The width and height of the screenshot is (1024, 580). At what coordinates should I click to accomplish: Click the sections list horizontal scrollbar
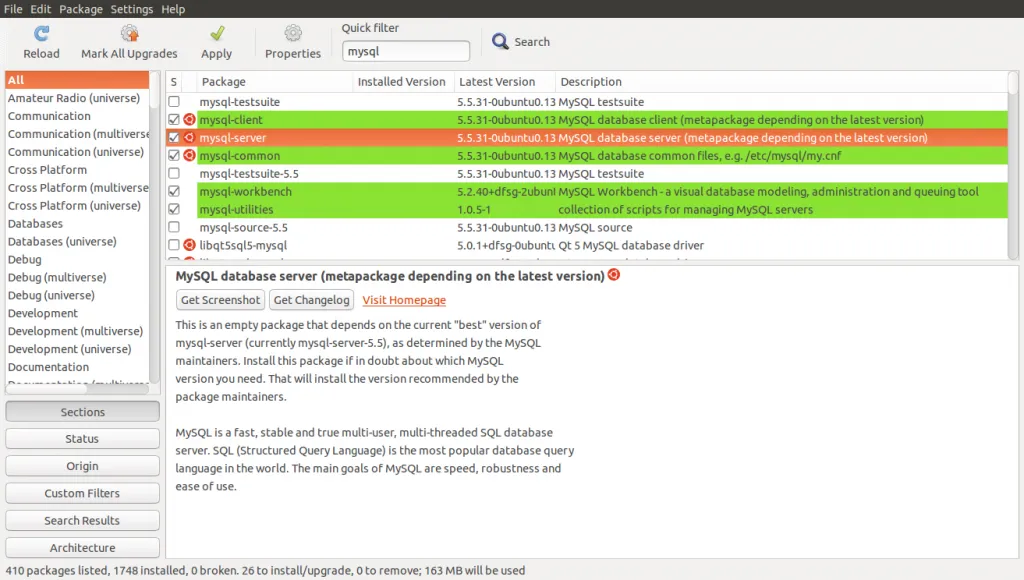[x=78, y=389]
